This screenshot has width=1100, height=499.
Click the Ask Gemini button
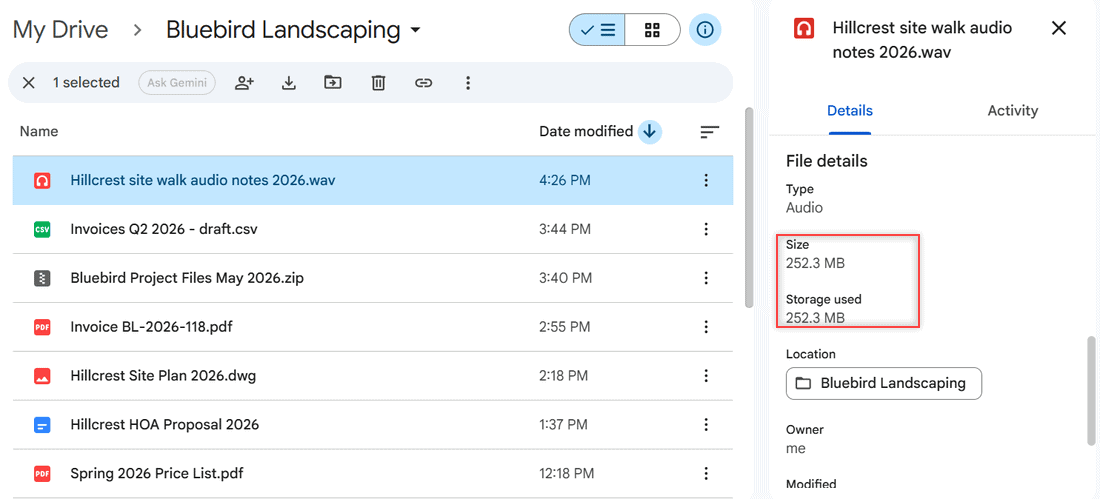click(177, 83)
